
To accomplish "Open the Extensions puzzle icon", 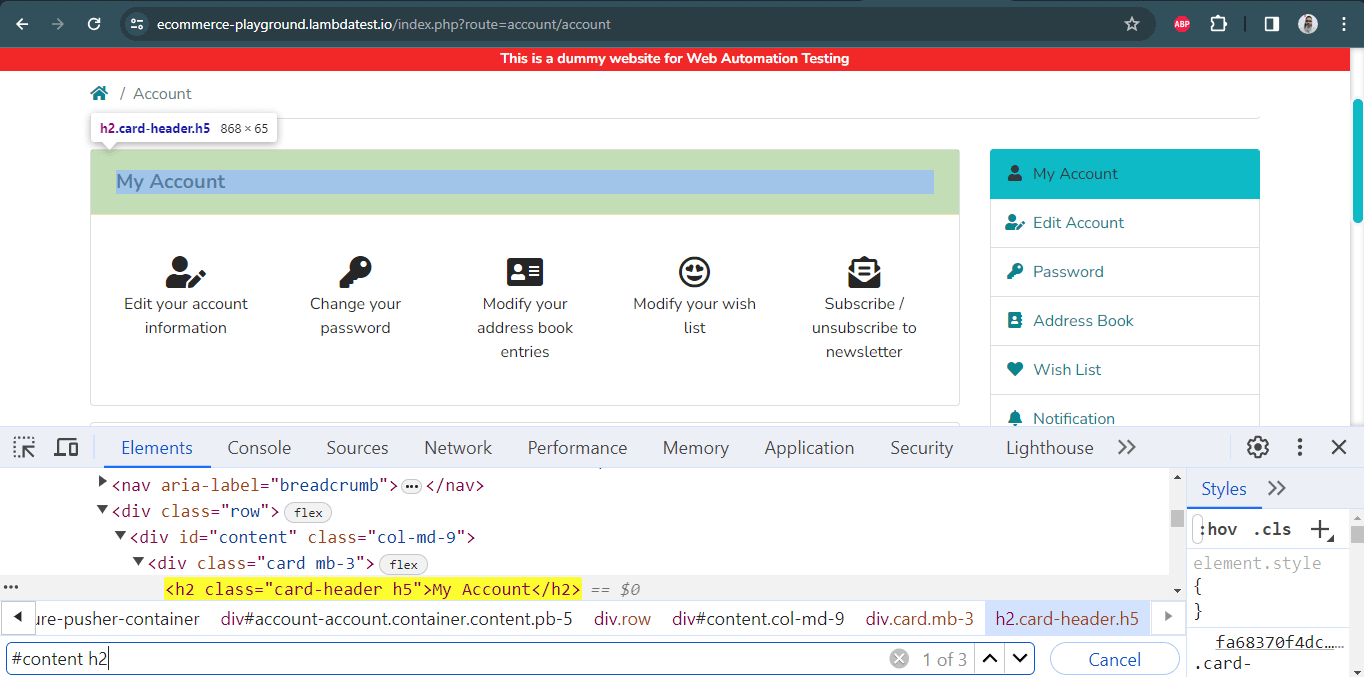I will coord(1218,24).
